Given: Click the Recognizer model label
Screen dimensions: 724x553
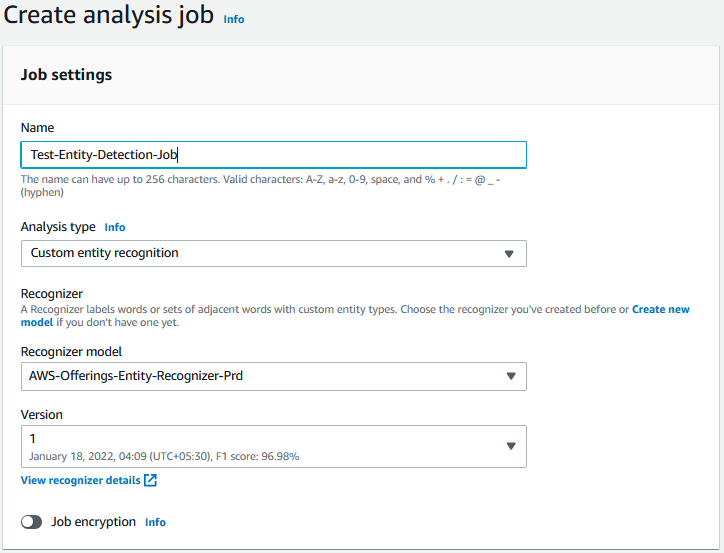Looking at the screenshot, I should pyautogui.click(x=71, y=352).
